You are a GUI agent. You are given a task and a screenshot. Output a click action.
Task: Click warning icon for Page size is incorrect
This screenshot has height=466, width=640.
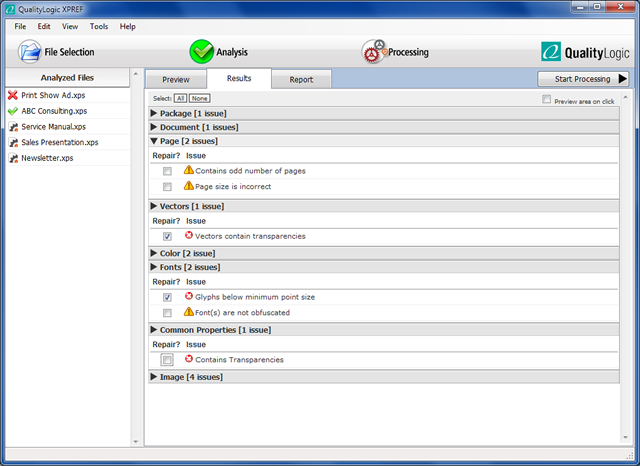[x=189, y=186]
